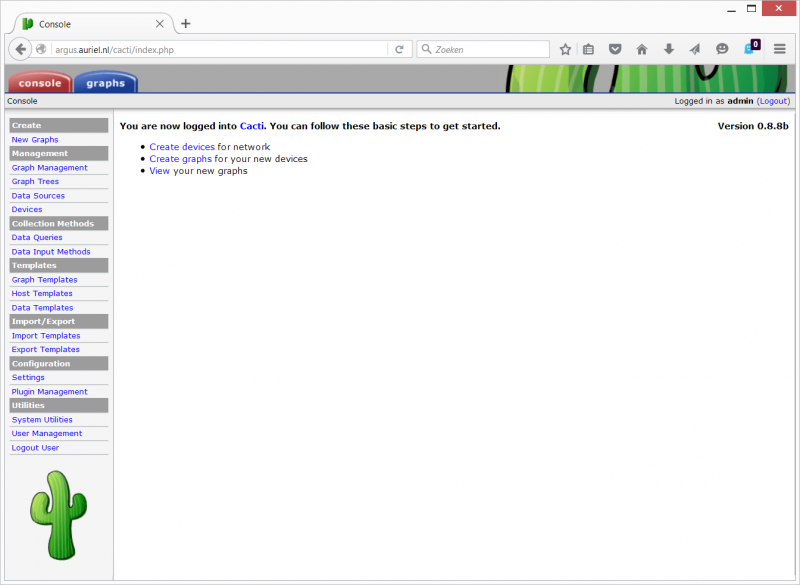The image size is (800, 585).
Task: Click the Pocket icon in toolbar
Action: tap(615, 49)
